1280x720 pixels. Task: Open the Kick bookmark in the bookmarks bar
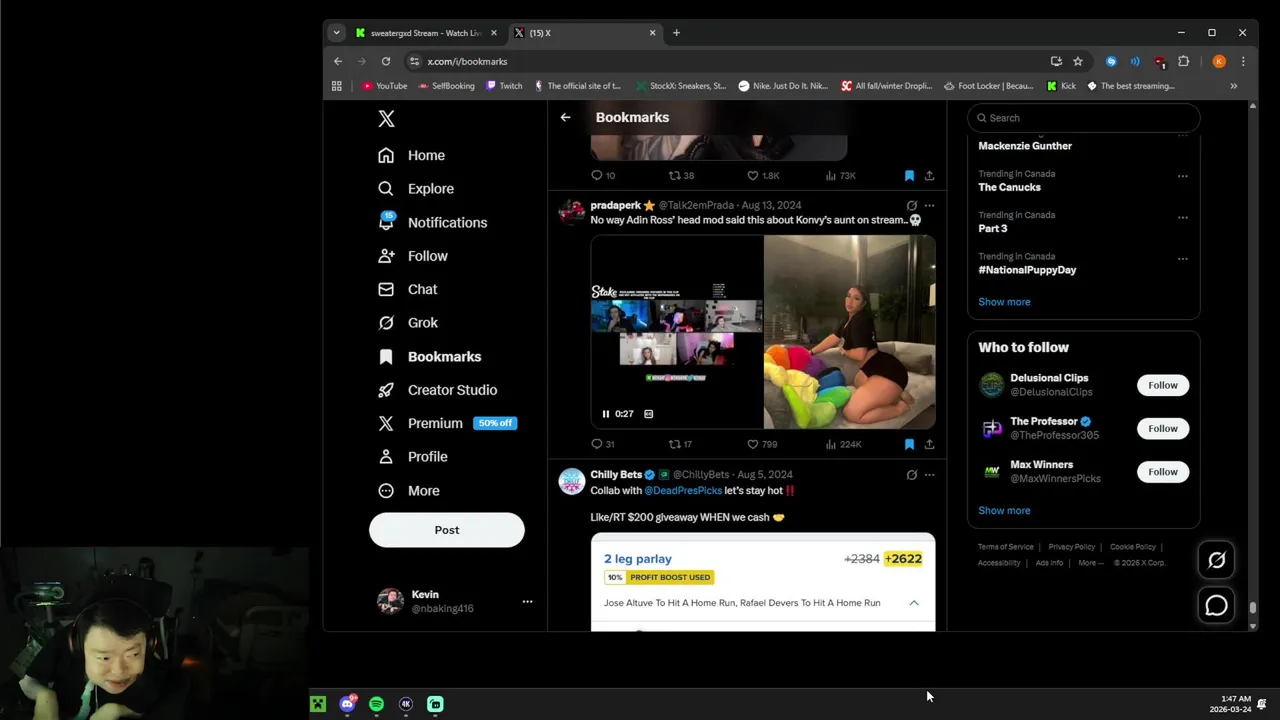click(x=1061, y=86)
